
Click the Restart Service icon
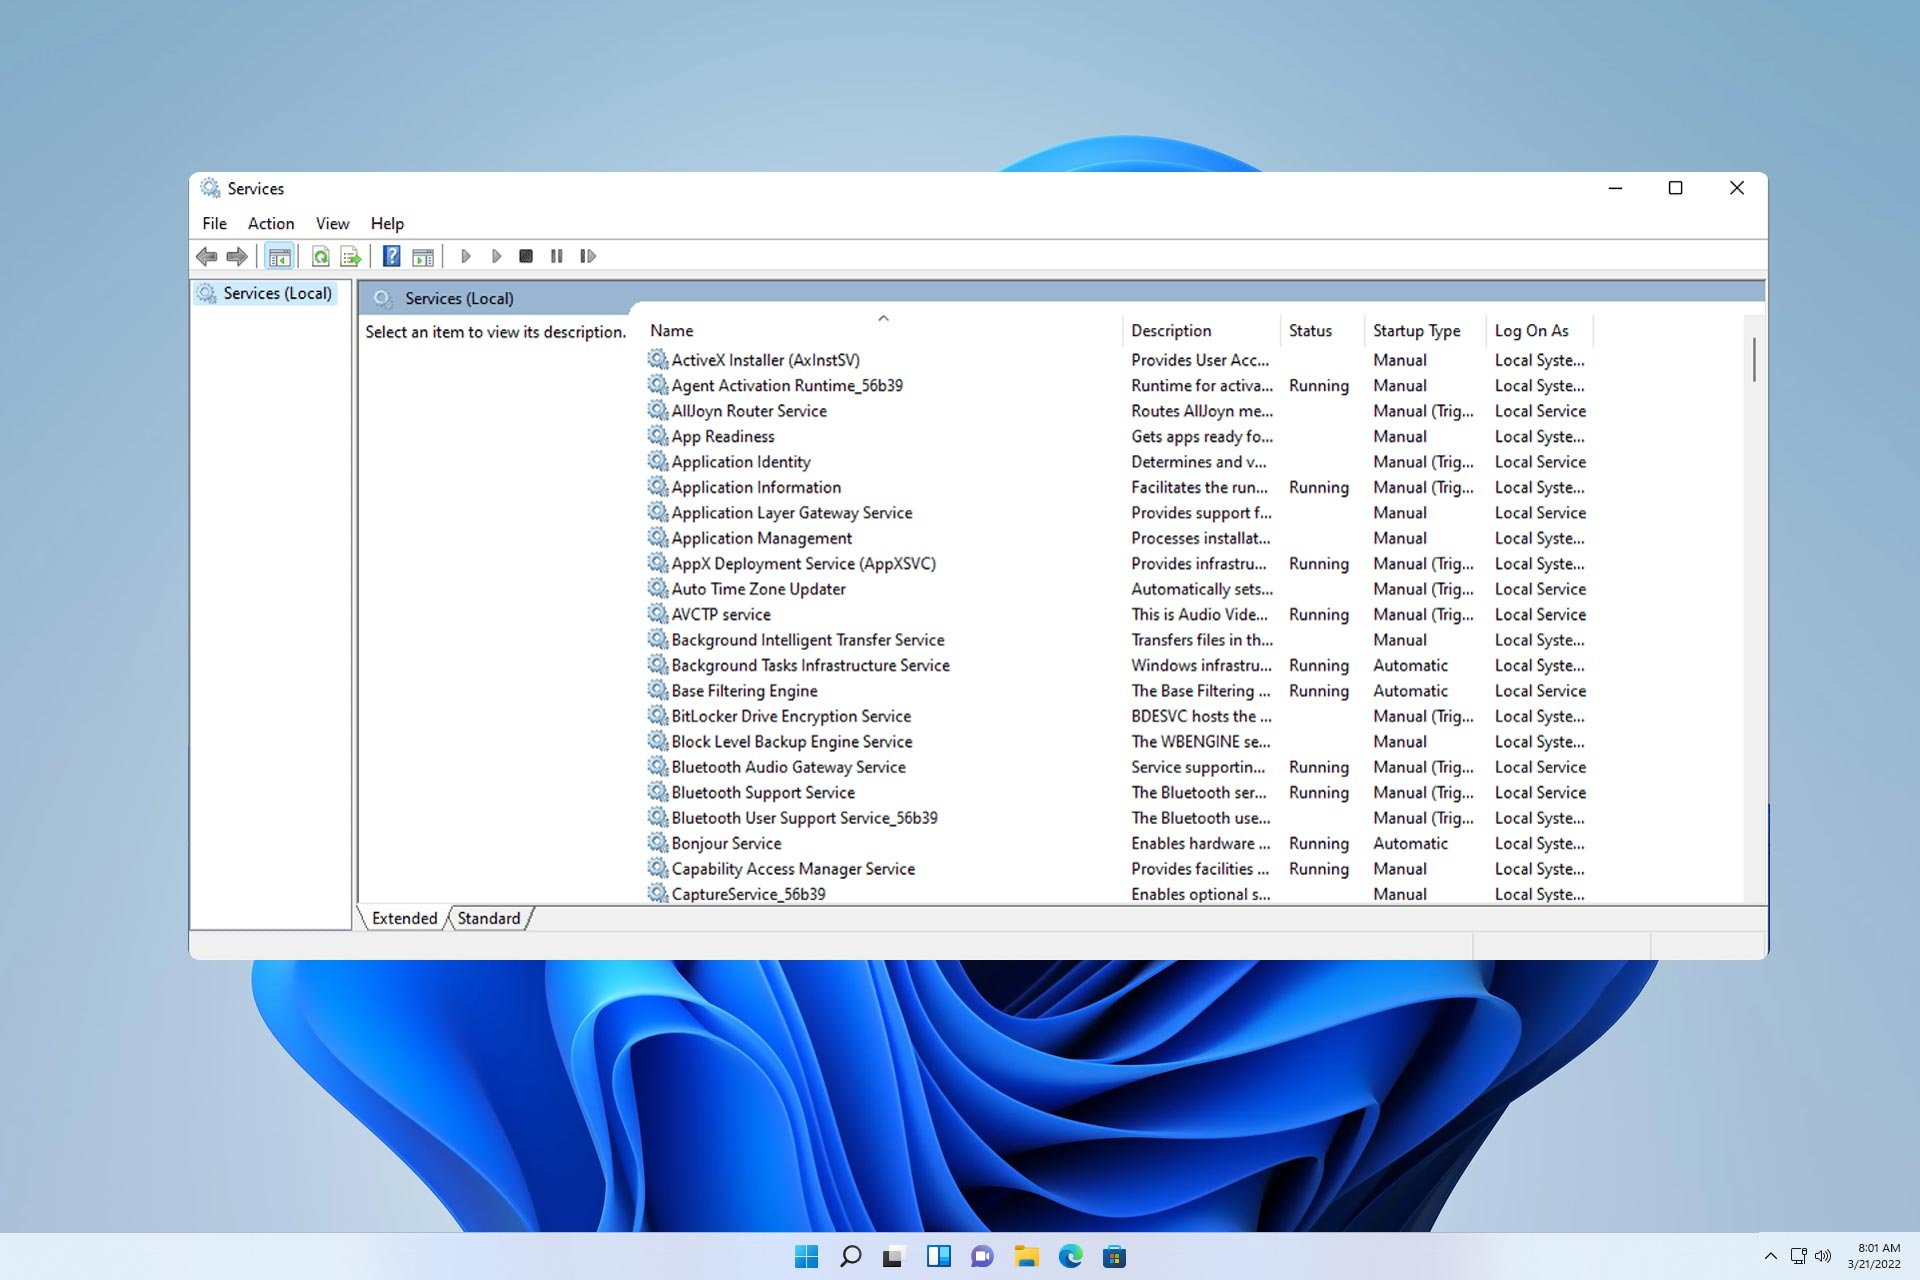pos(588,257)
